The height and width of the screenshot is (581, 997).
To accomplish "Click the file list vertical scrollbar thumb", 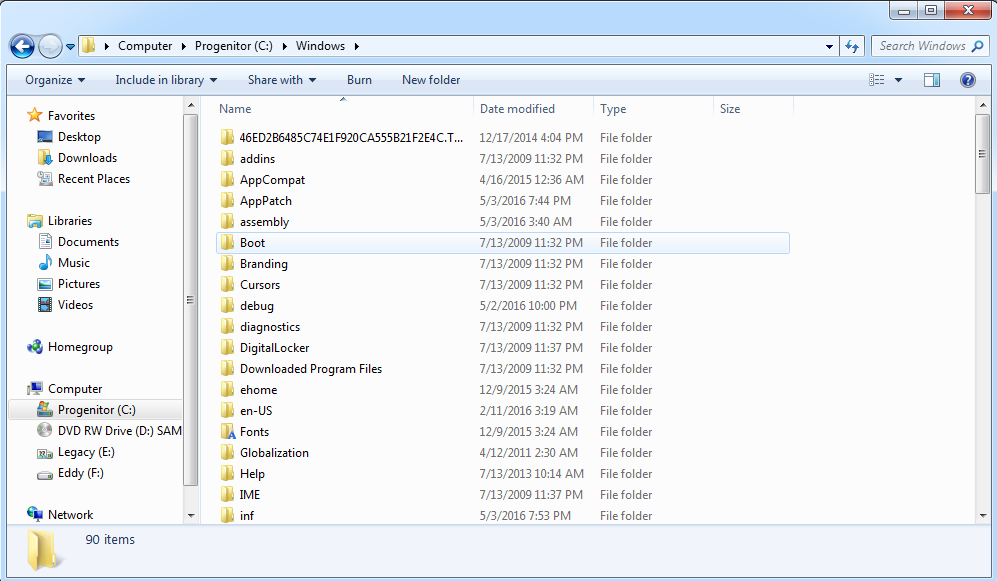I will tap(982, 154).
